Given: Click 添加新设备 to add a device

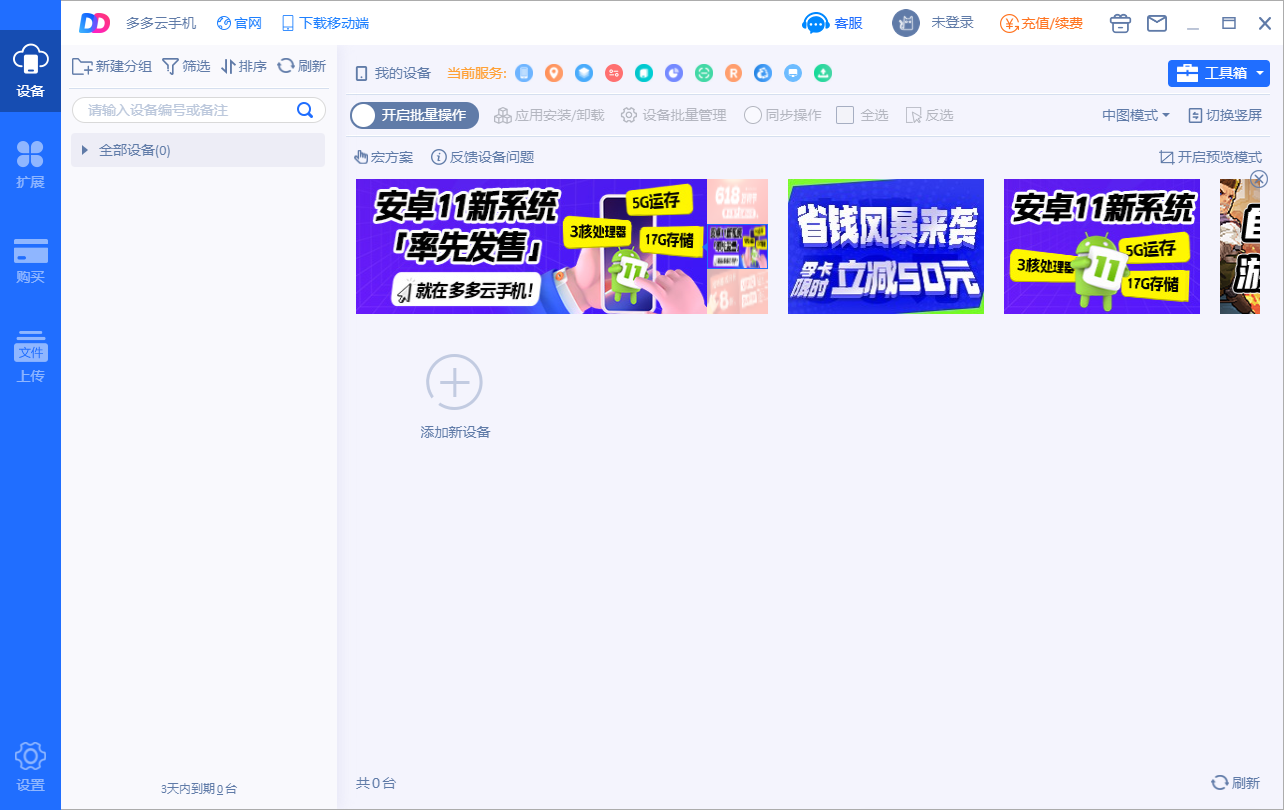Looking at the screenshot, I should click(454, 382).
